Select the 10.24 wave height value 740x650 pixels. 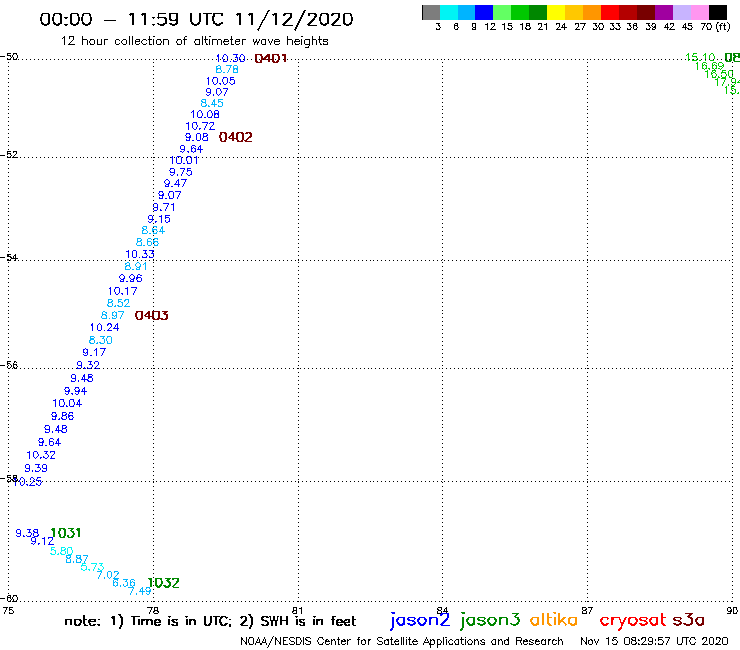(104, 328)
